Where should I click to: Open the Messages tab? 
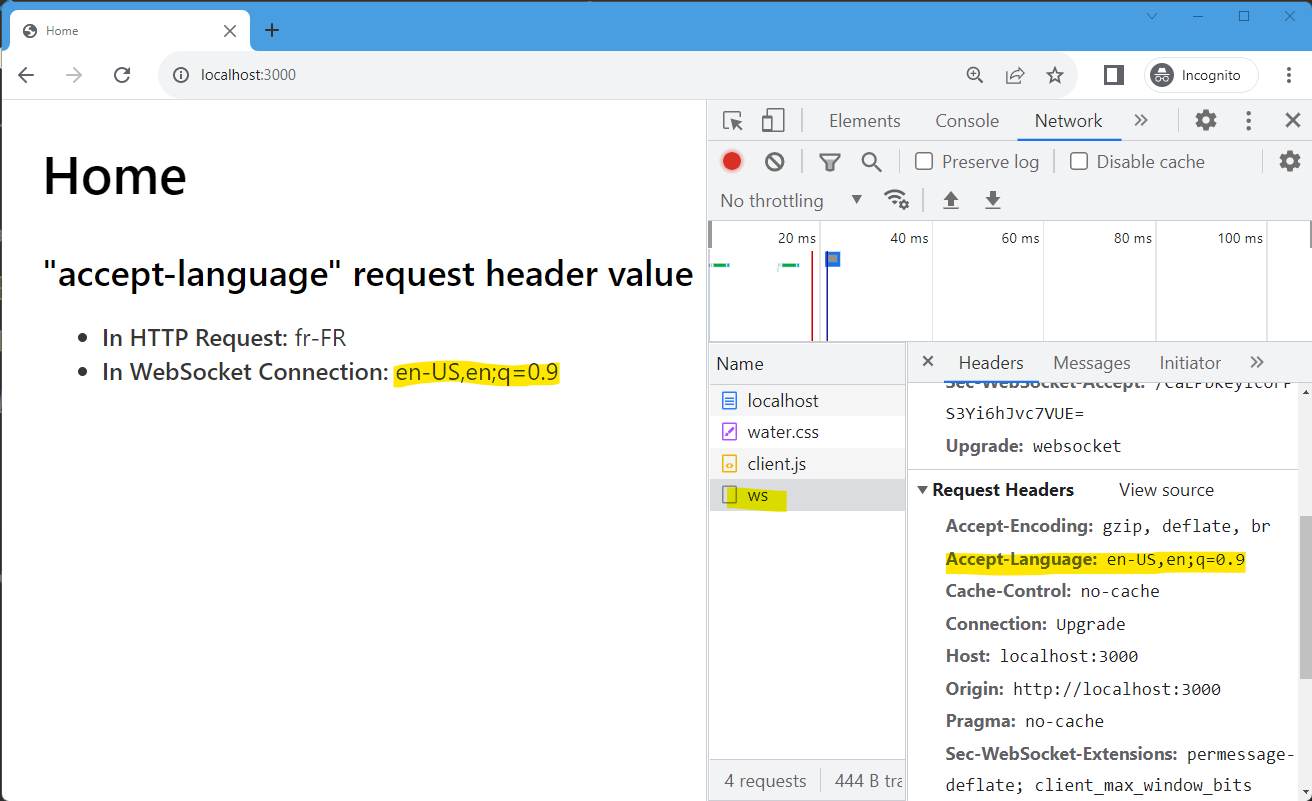(1091, 362)
